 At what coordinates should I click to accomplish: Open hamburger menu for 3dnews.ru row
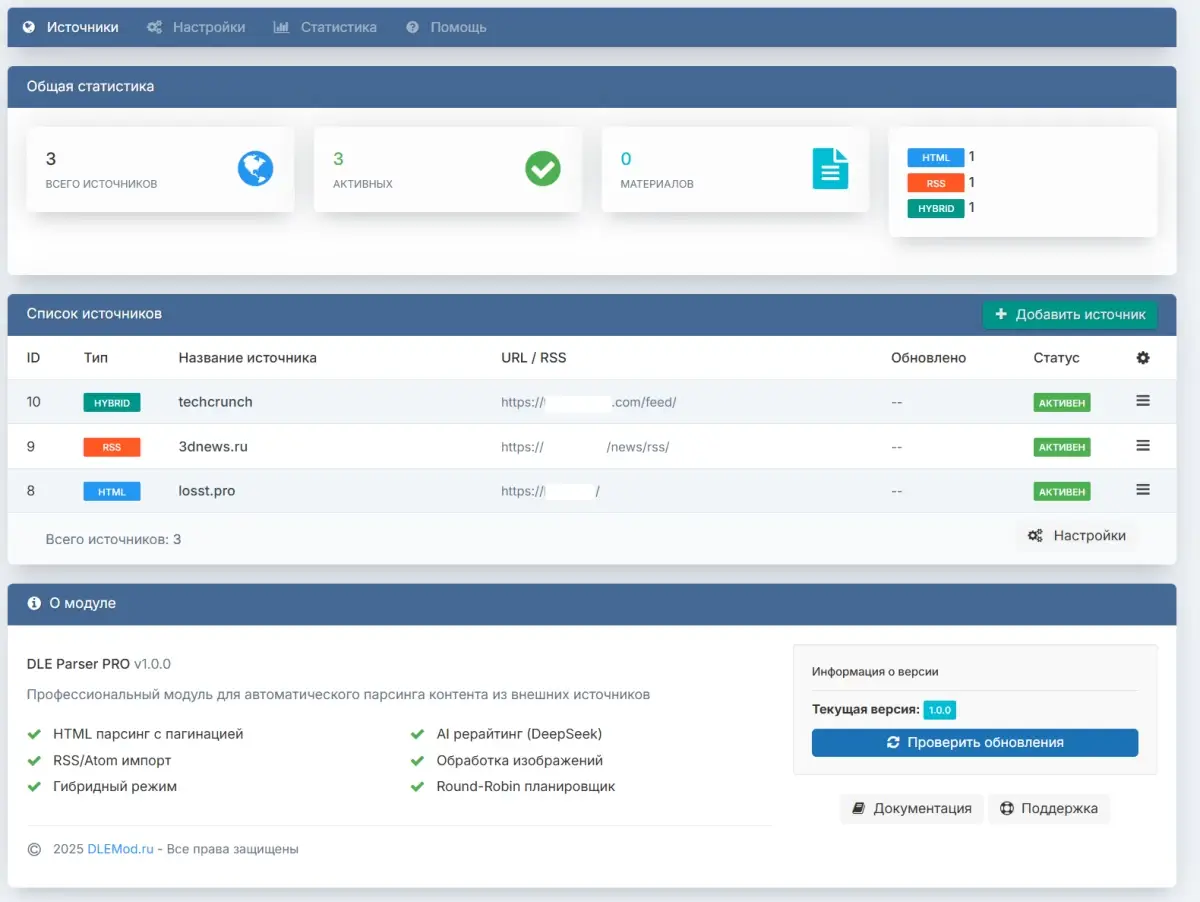(x=1143, y=446)
